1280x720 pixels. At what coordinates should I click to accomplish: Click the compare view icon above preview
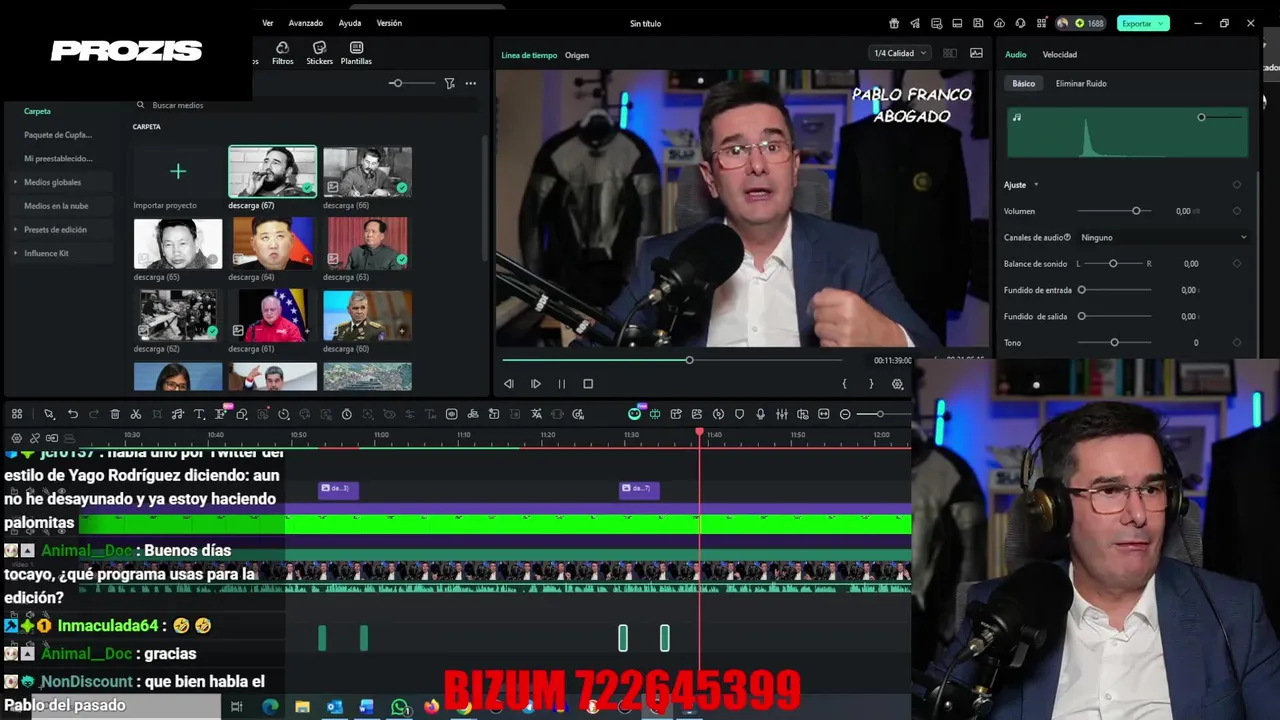coord(949,53)
